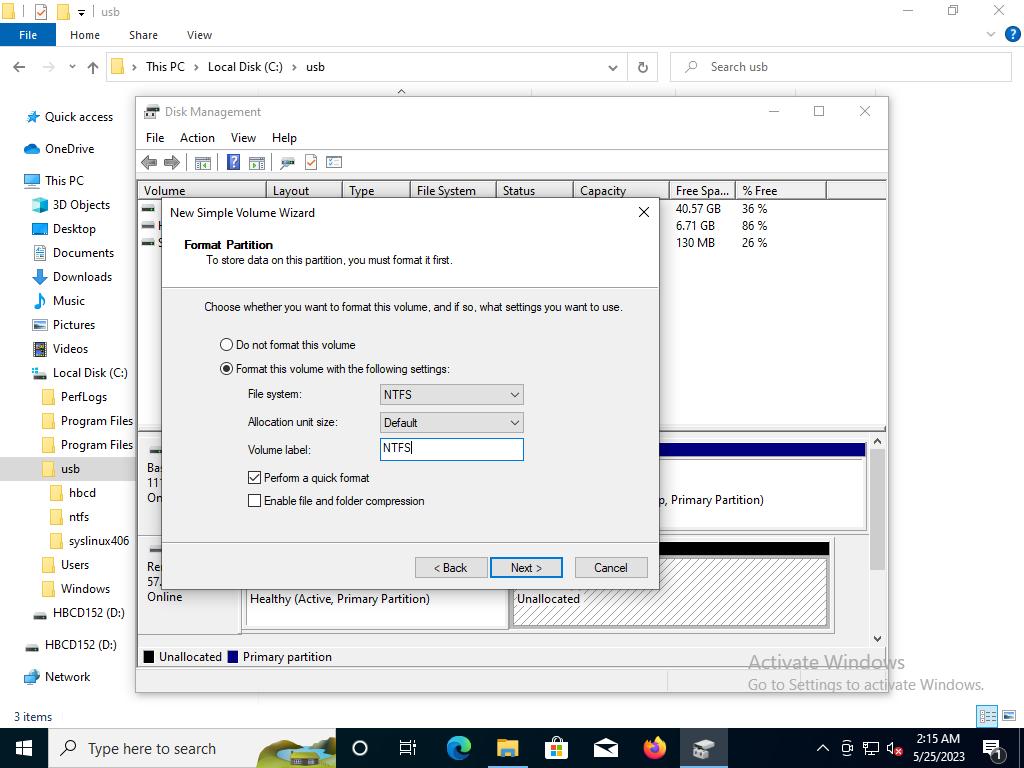Enable file and folder compression checkbox
The image size is (1024, 768).
(255, 501)
